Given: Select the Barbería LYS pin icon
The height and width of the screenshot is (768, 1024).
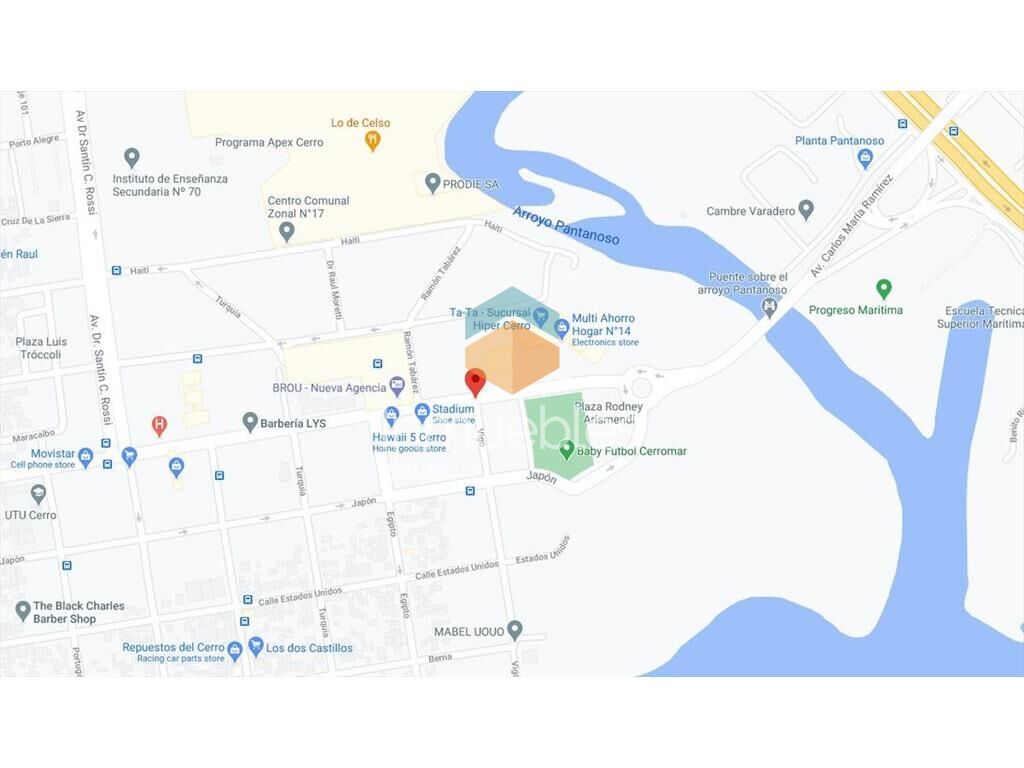Looking at the screenshot, I should [249, 422].
